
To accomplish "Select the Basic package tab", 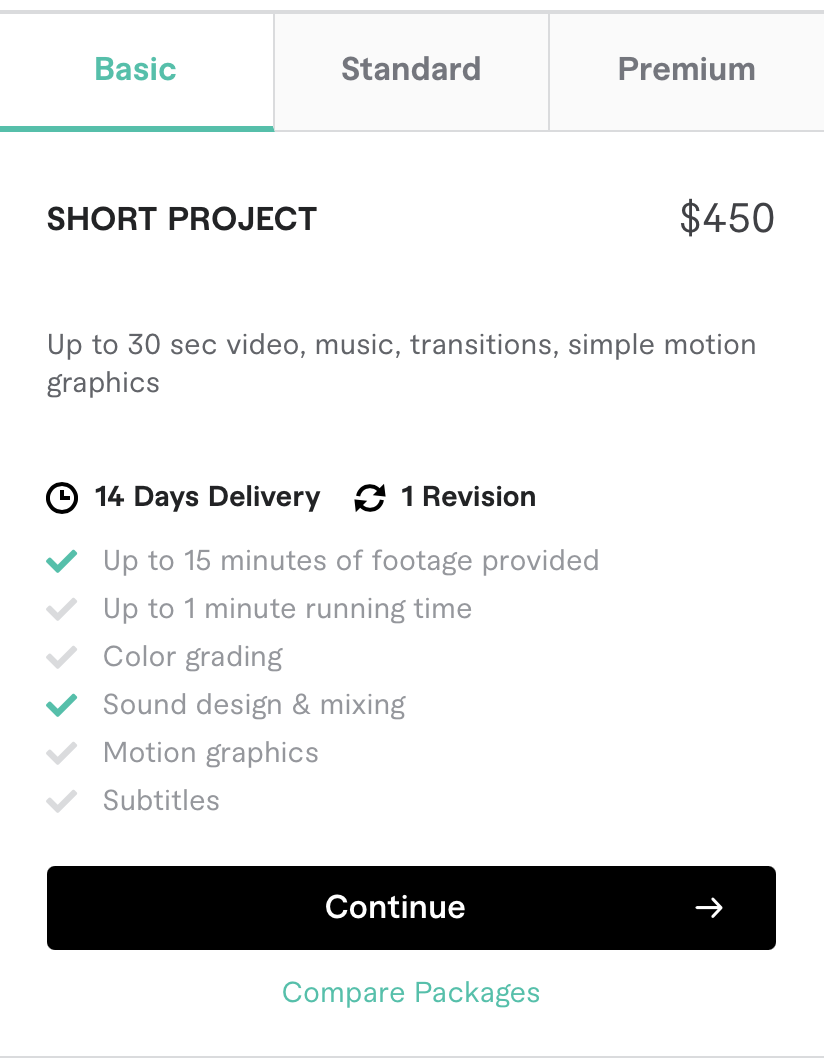I will click(x=136, y=70).
